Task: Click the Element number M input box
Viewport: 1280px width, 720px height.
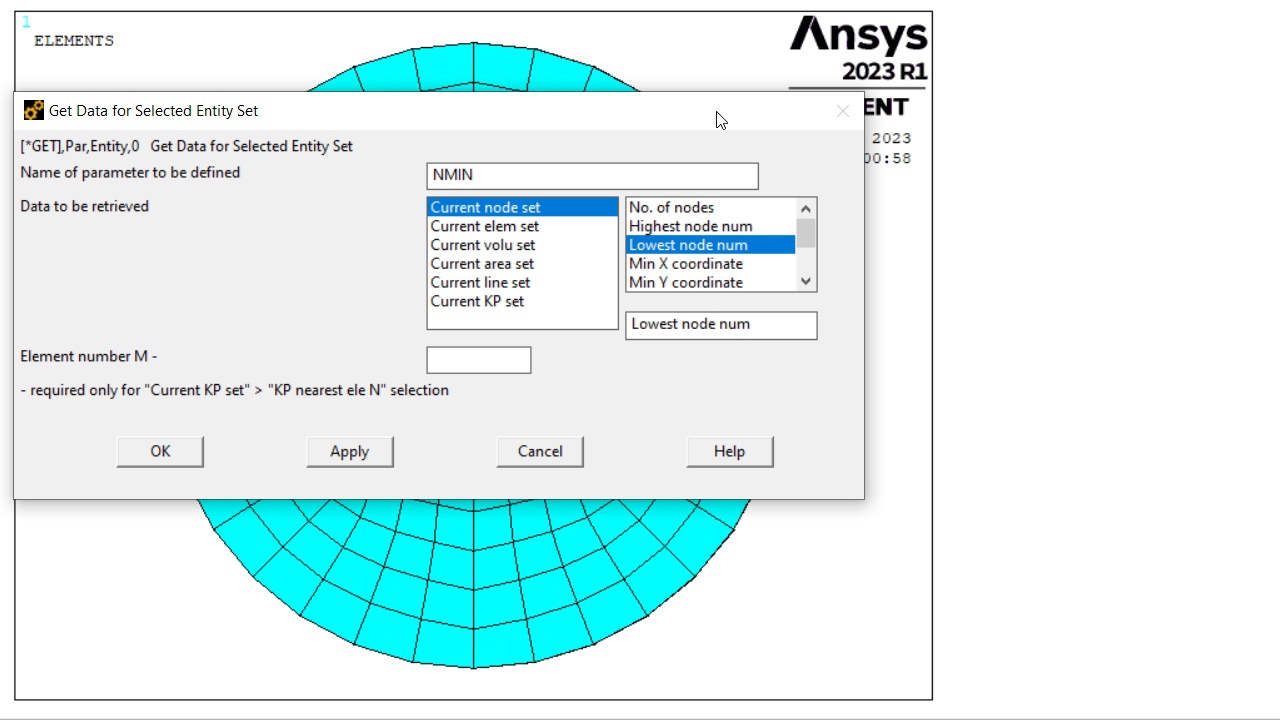Action: (x=479, y=360)
